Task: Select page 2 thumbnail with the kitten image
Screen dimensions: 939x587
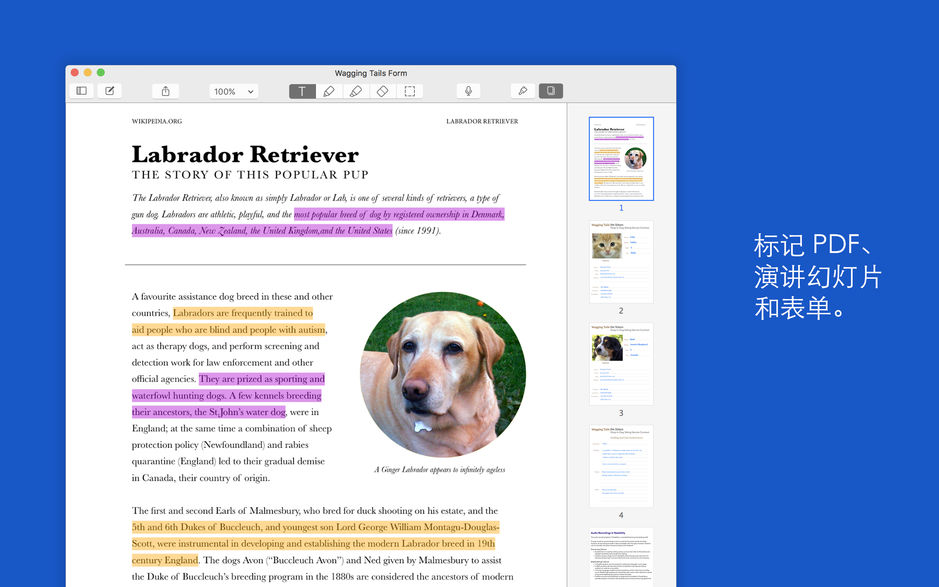Action: [621, 260]
